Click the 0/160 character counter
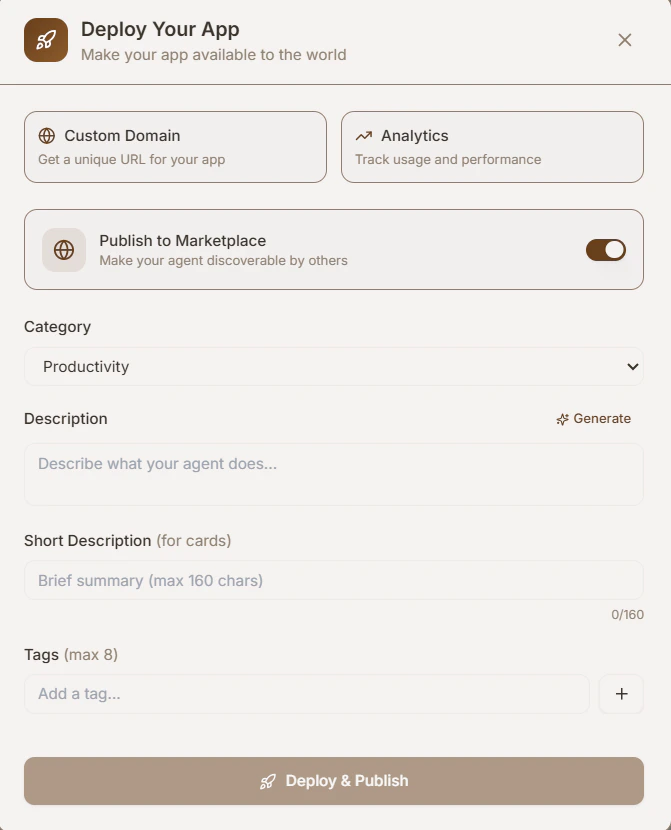The width and height of the screenshot is (671, 830). click(x=628, y=615)
